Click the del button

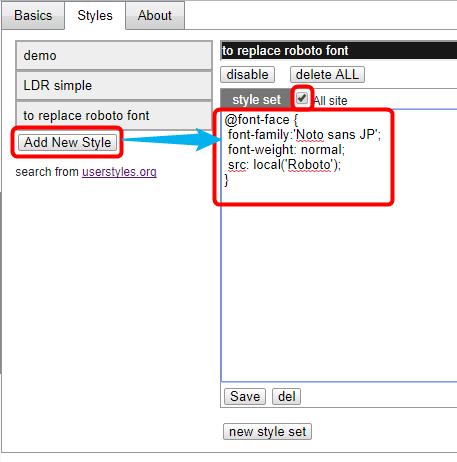[x=287, y=397]
